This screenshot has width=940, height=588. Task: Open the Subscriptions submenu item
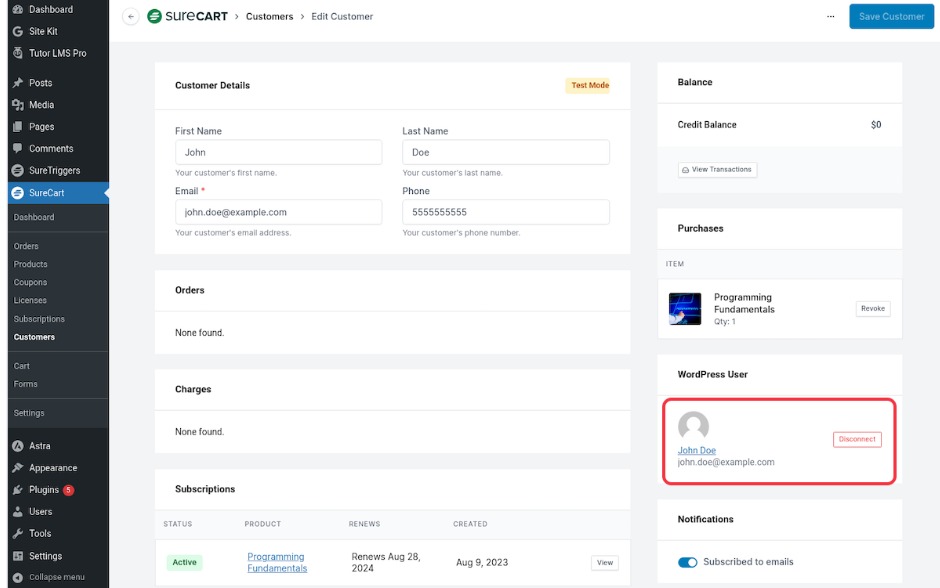point(39,319)
